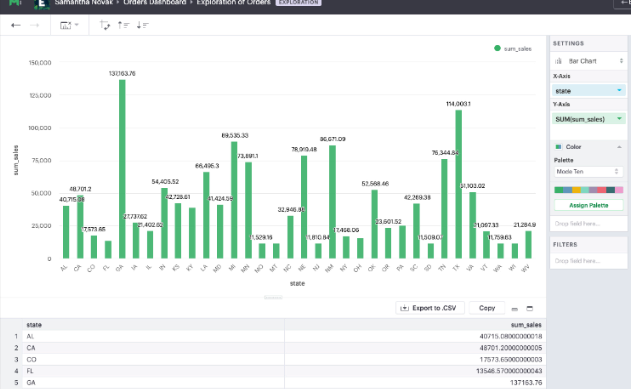631x389 pixels.
Task: Toggle the sum_sales legend item
Action: coord(513,49)
